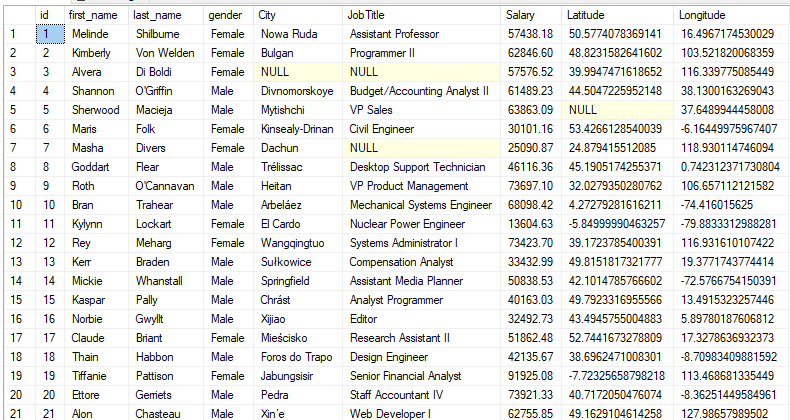Screen dimensions: 790x420
Task: Click the row 21 row-number header
Action: tap(20, 413)
